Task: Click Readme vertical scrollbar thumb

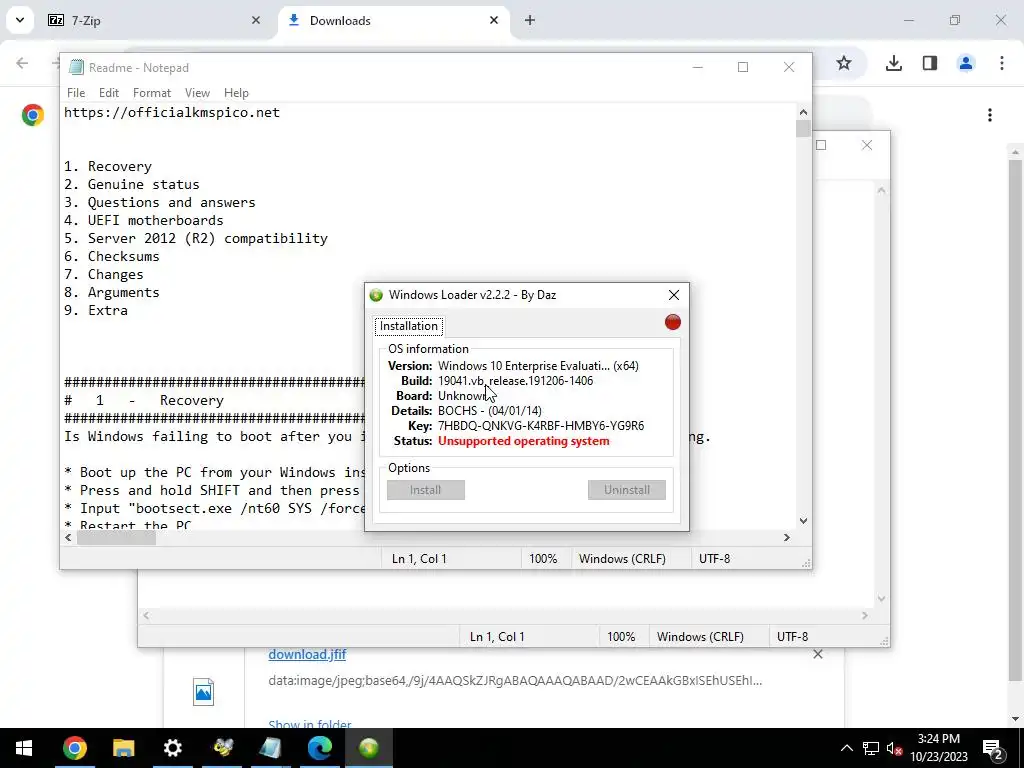Action: [x=803, y=129]
